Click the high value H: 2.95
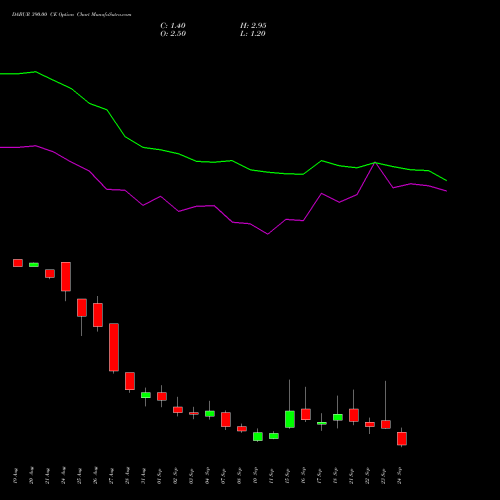Screen dimensions: 500x500 point(253,26)
